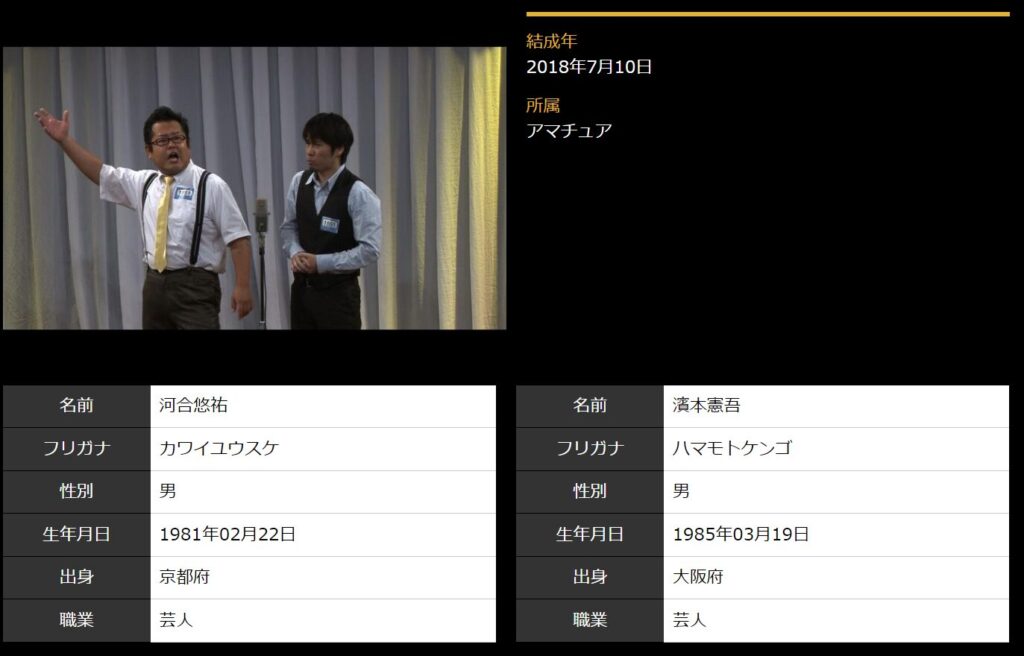Click the 出身 label beside 大阪府
The image size is (1024, 656).
590,577
